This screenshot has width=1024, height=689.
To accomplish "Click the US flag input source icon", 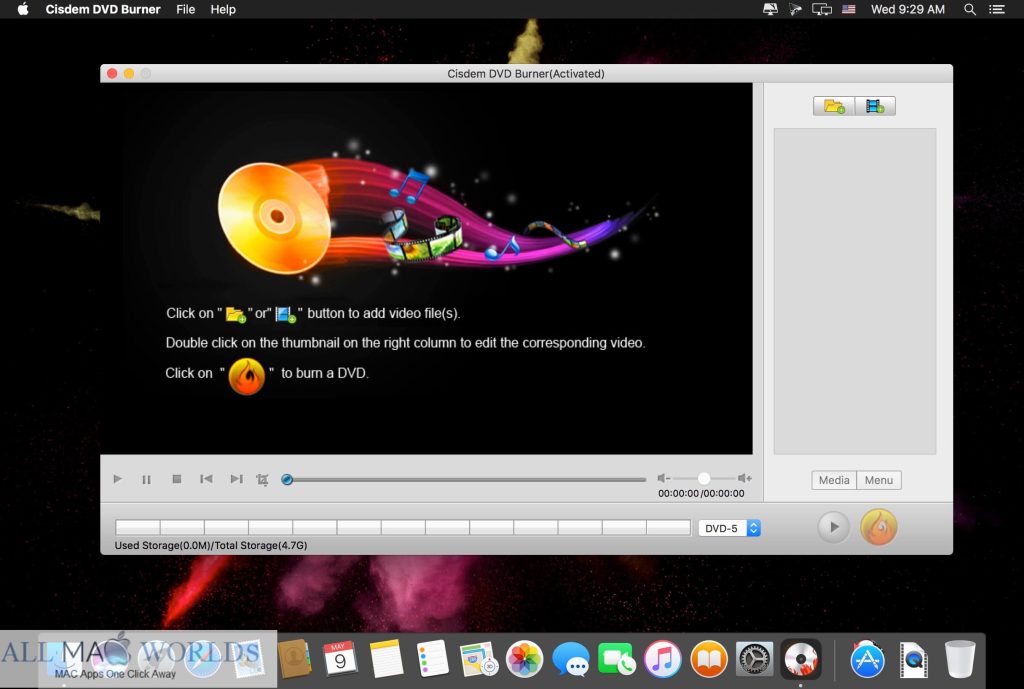I will click(848, 9).
